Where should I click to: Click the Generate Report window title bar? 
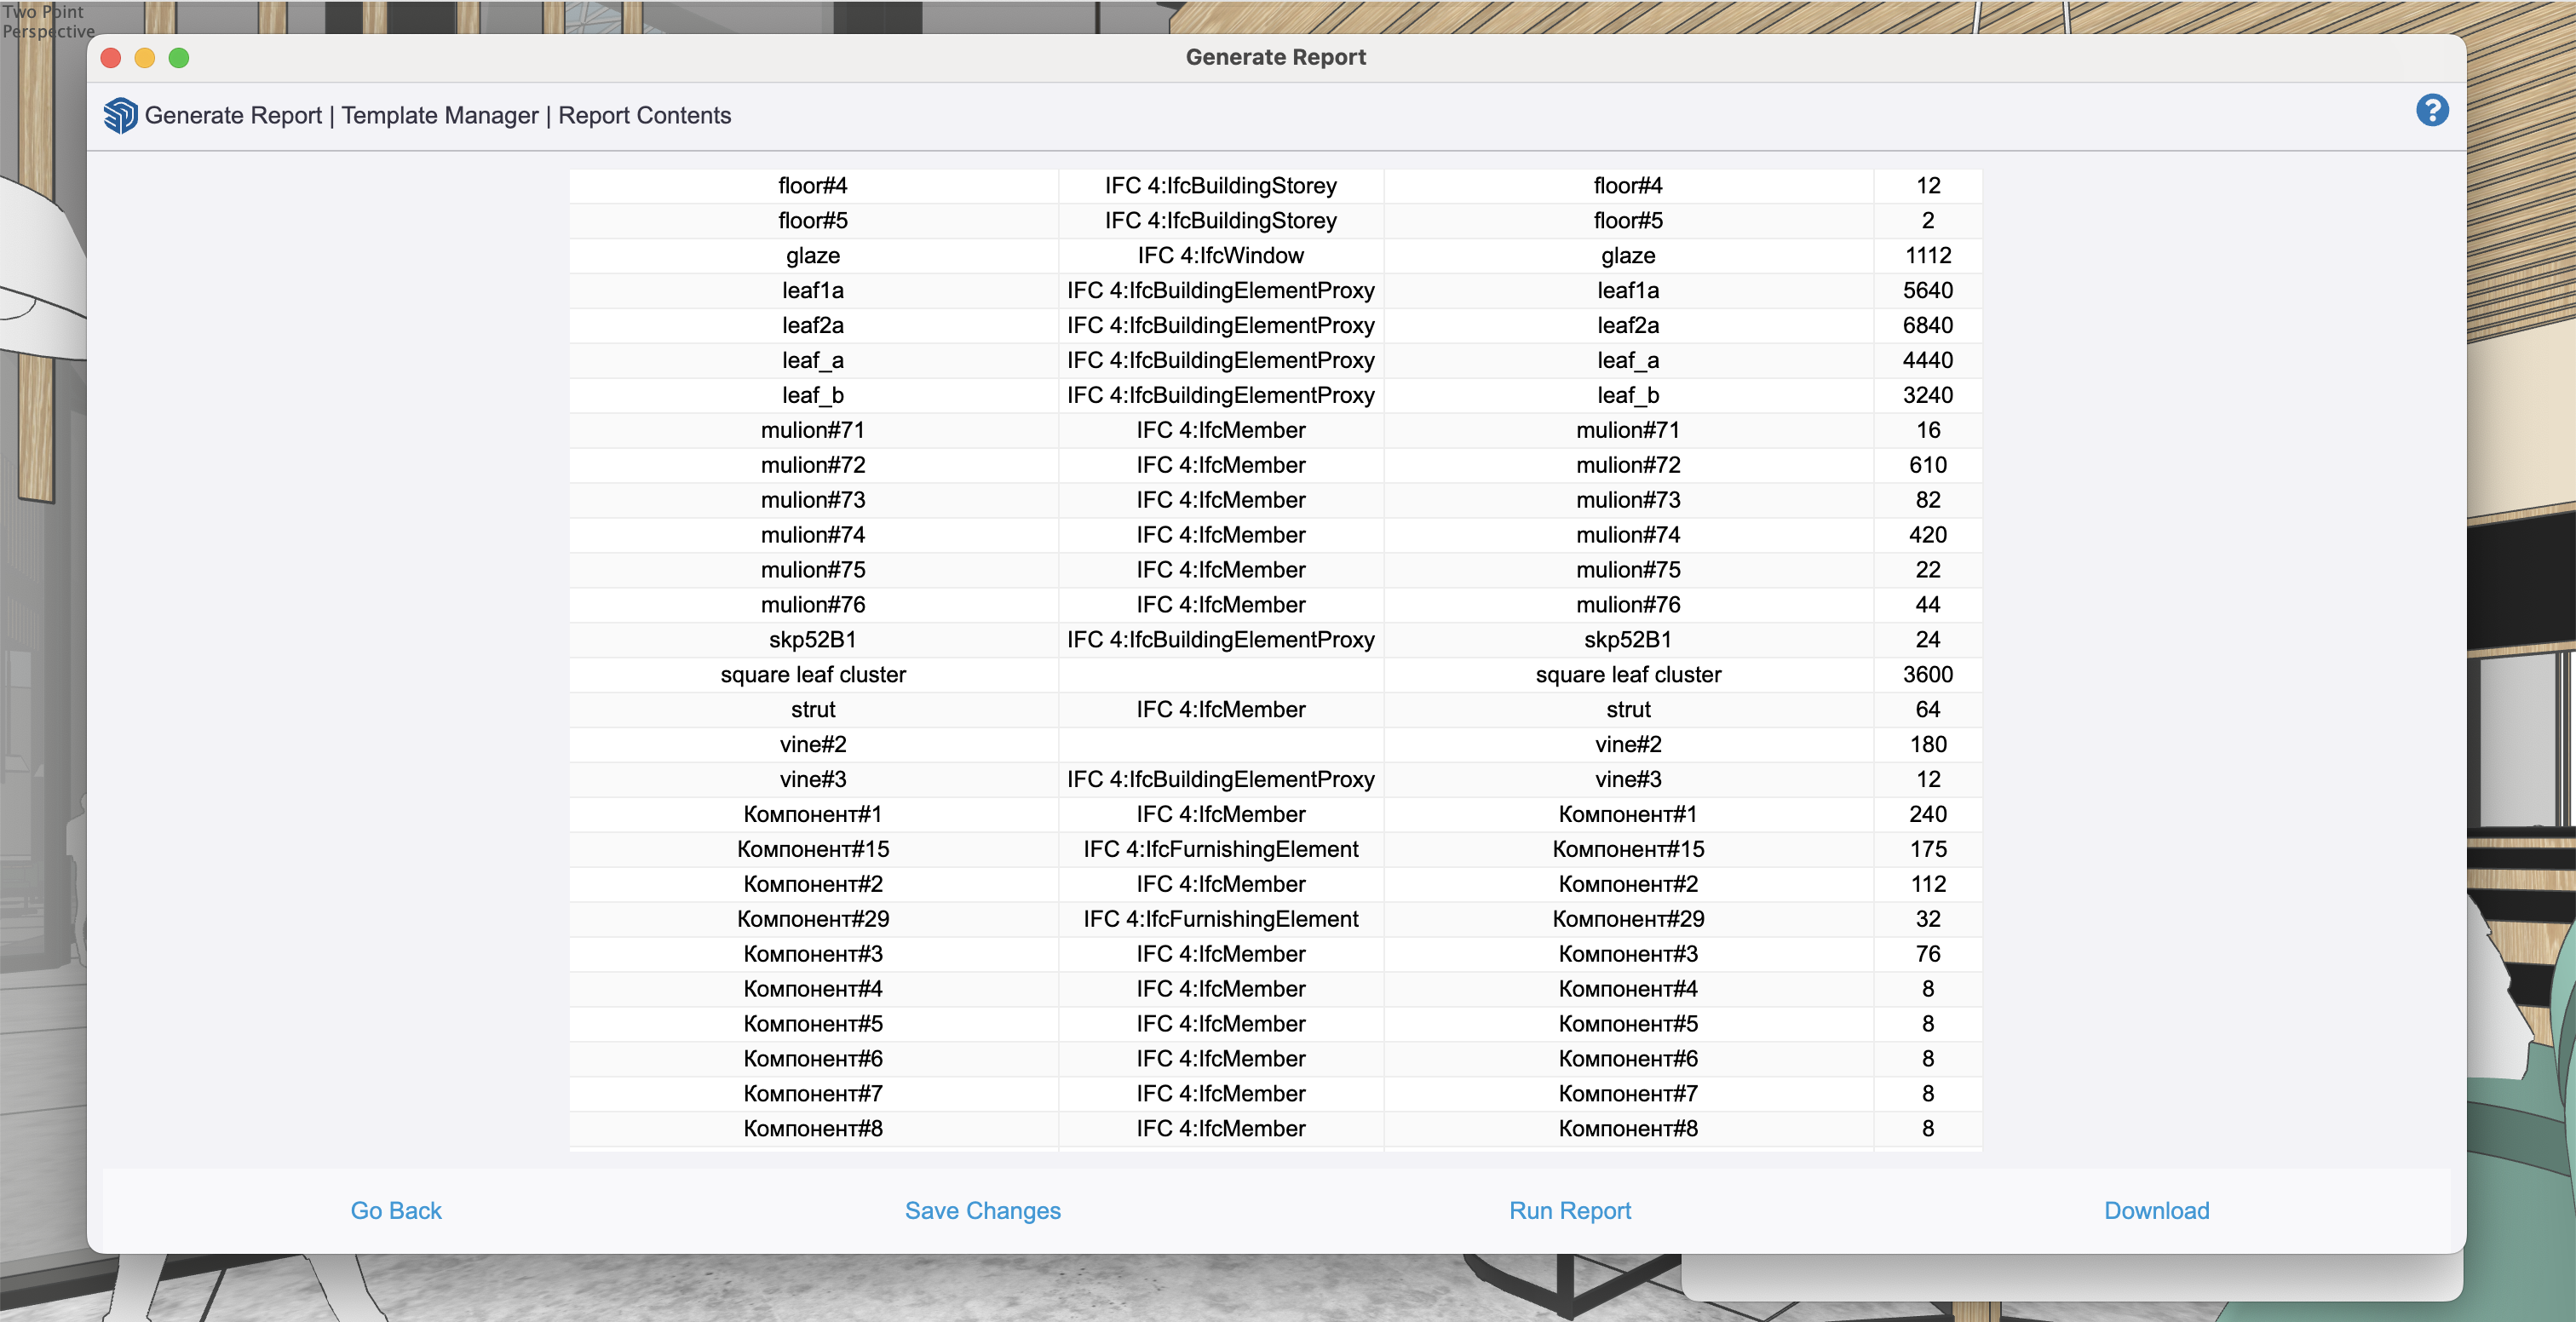(x=1275, y=57)
